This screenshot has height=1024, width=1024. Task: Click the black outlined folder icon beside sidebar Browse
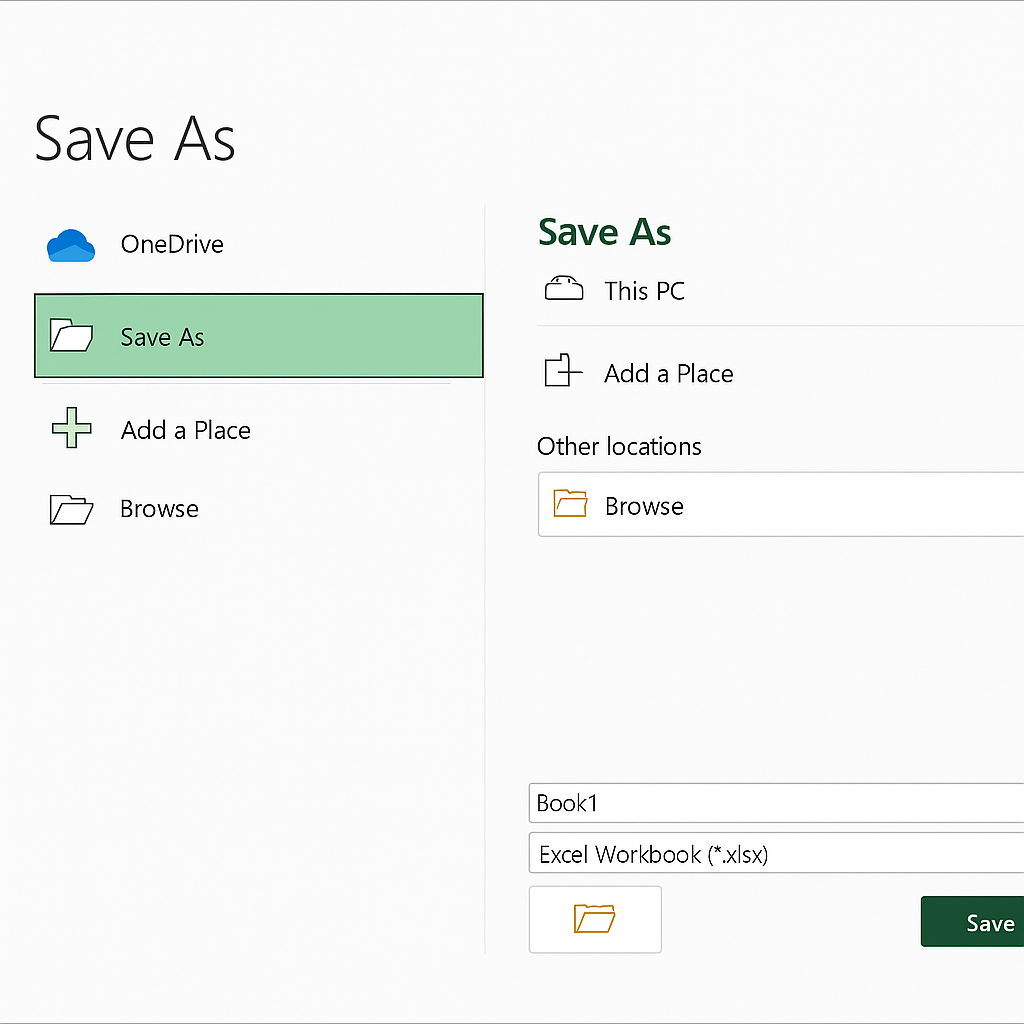(71, 509)
